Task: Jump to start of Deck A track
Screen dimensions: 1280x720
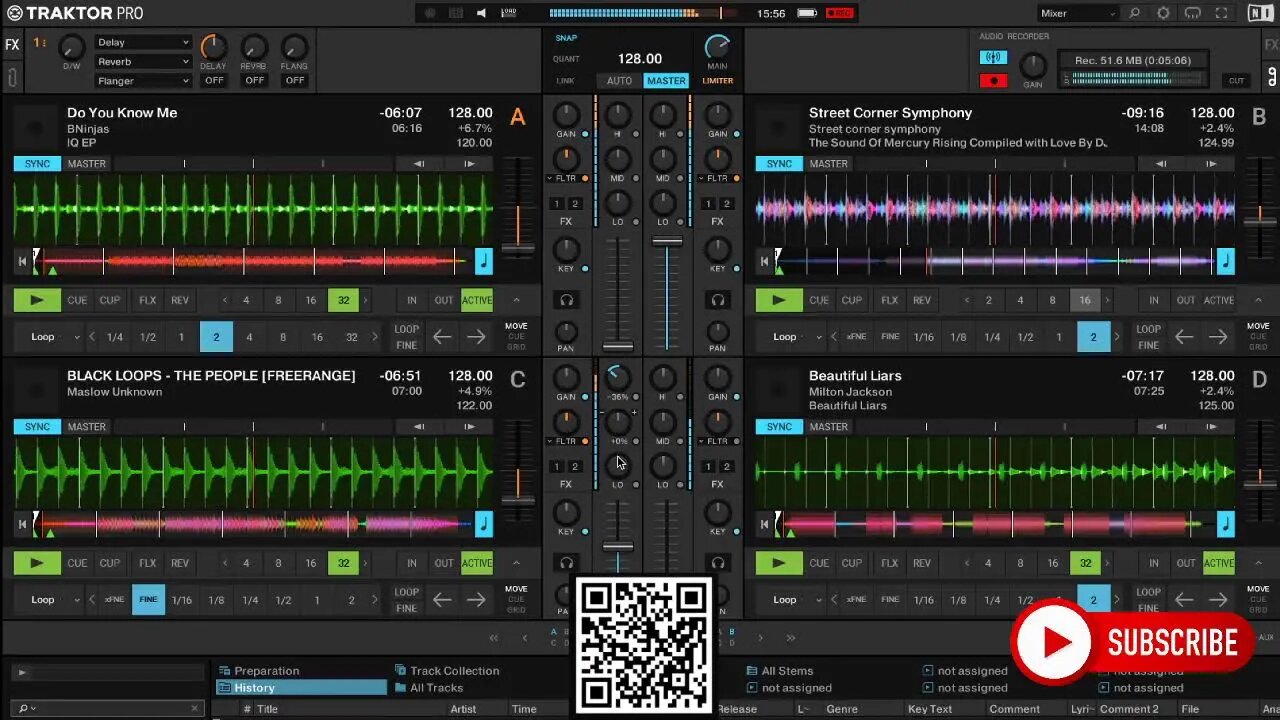Action: (x=22, y=262)
